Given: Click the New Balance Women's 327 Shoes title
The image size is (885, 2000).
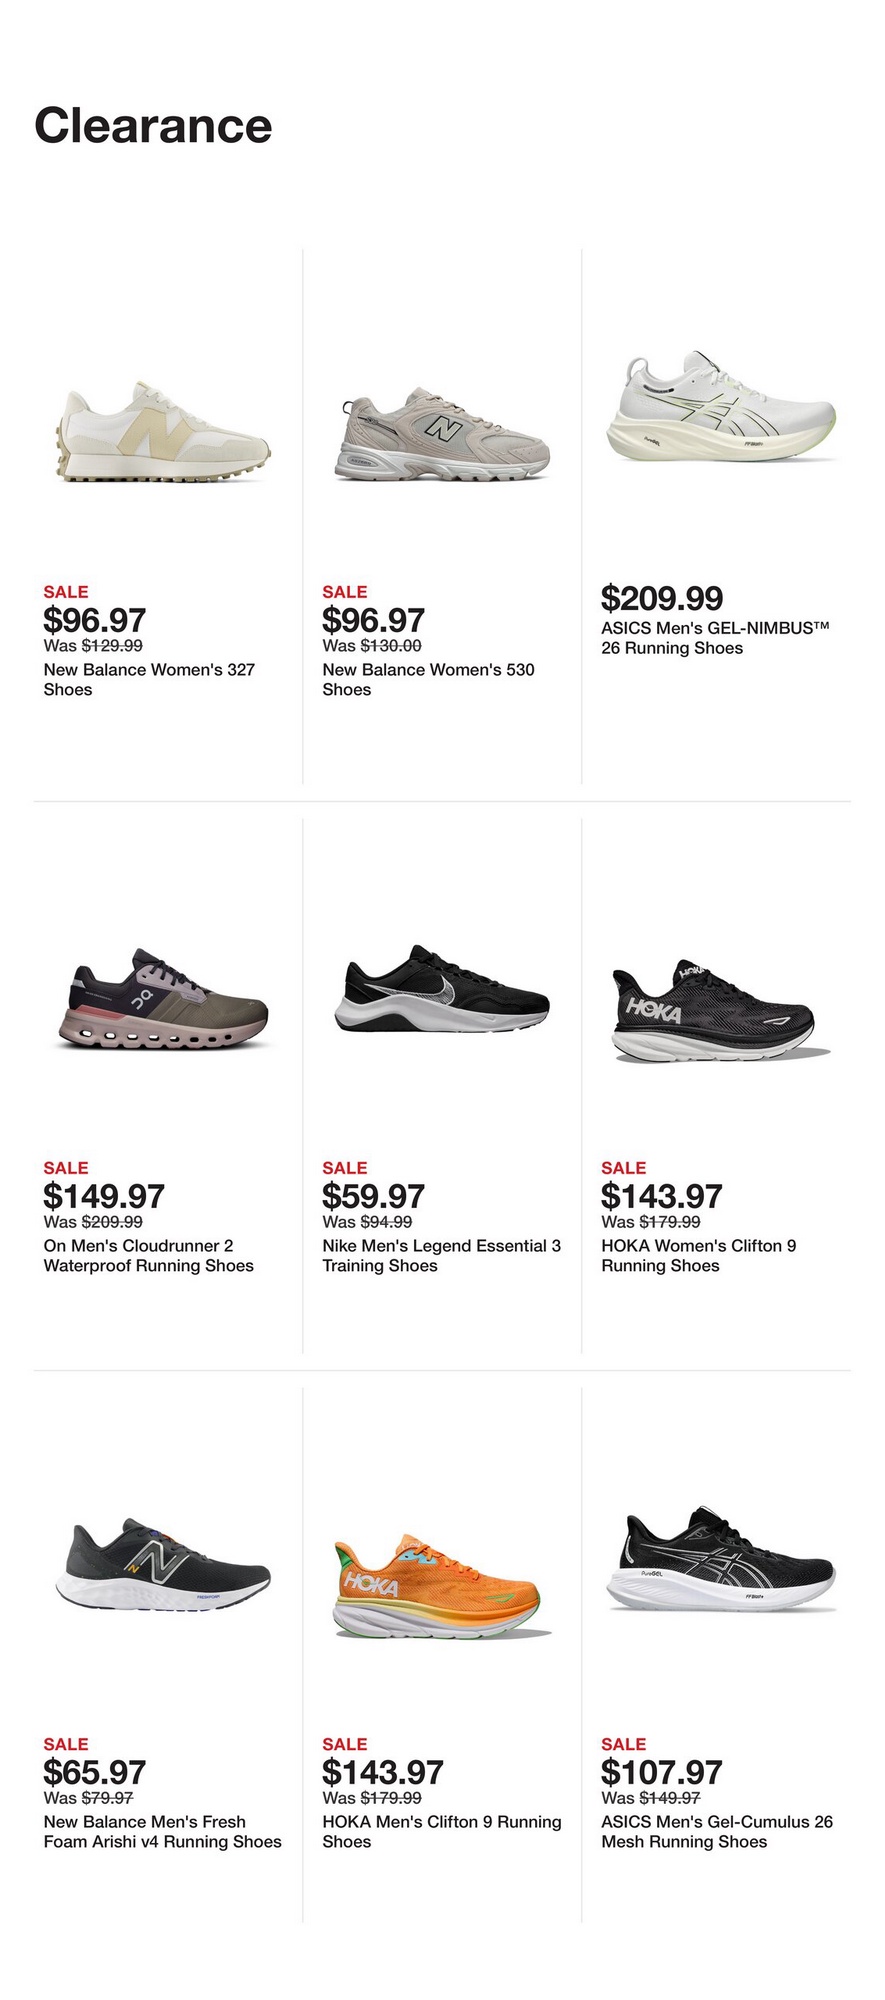Looking at the screenshot, I should [x=149, y=680].
